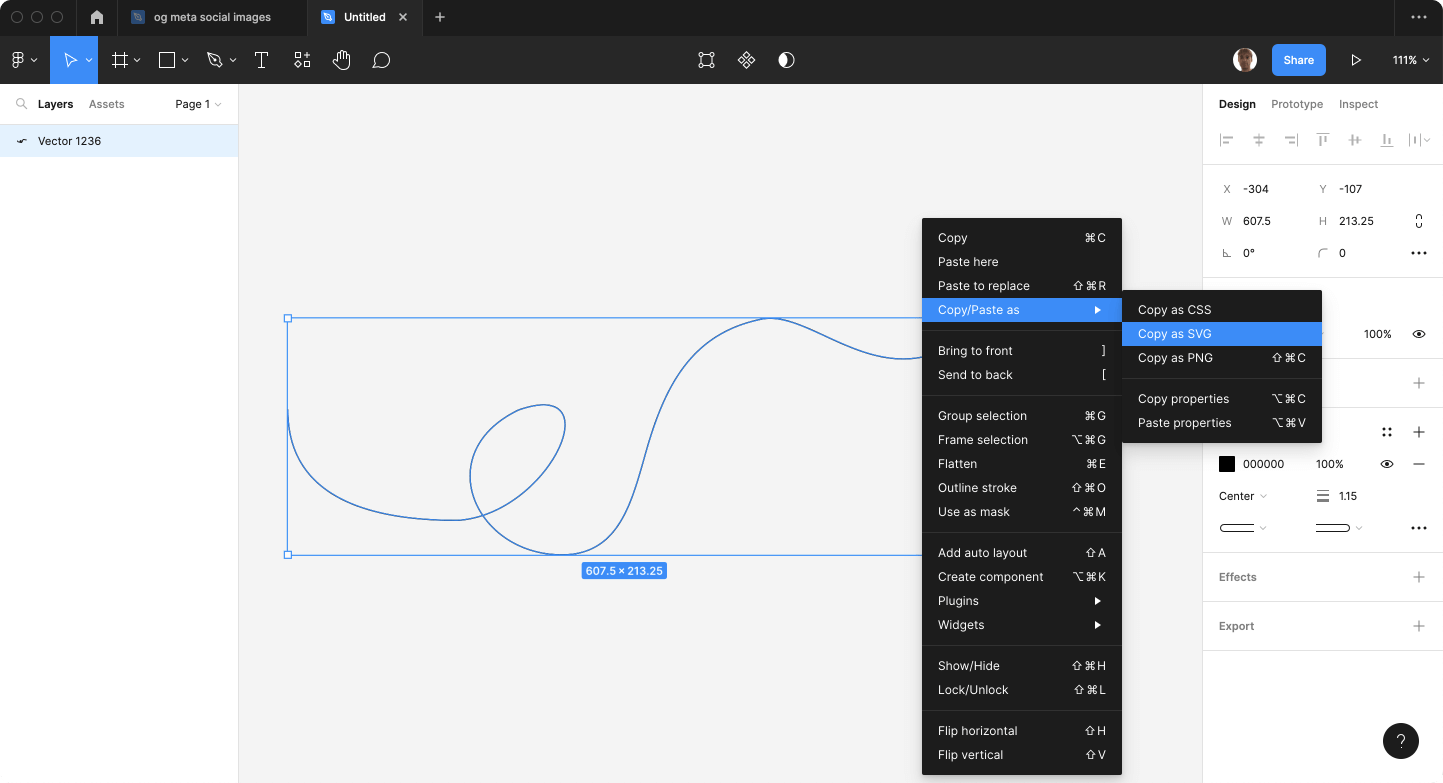Select the Rectangle shape tool
The height and width of the screenshot is (783, 1443).
[166, 60]
